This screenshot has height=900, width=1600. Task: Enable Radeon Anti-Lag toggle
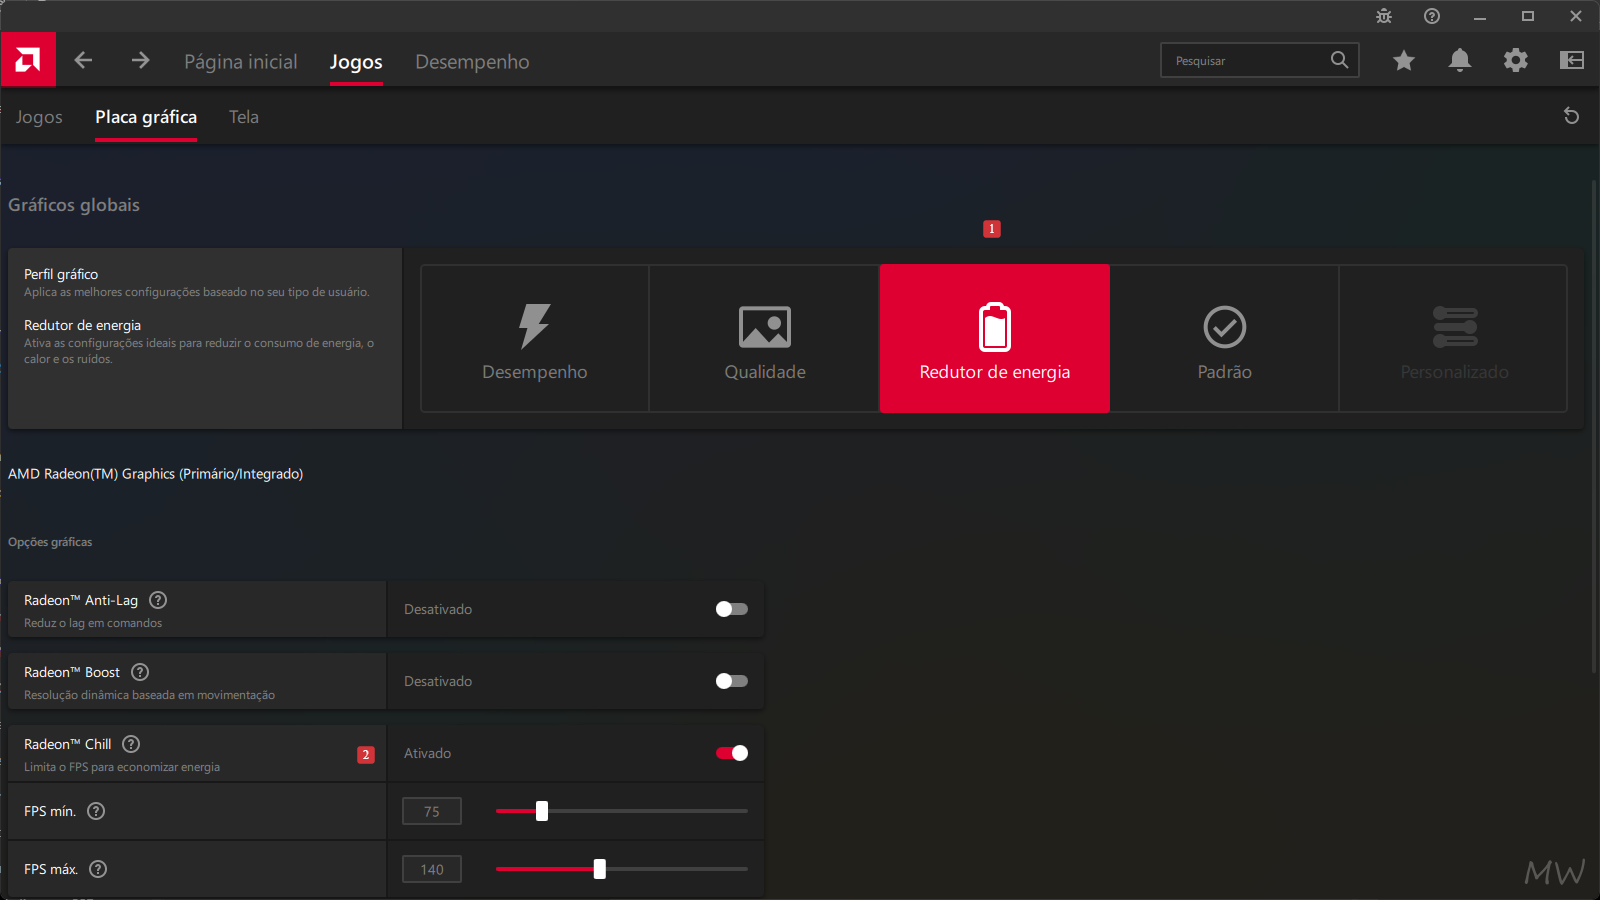[x=732, y=609]
